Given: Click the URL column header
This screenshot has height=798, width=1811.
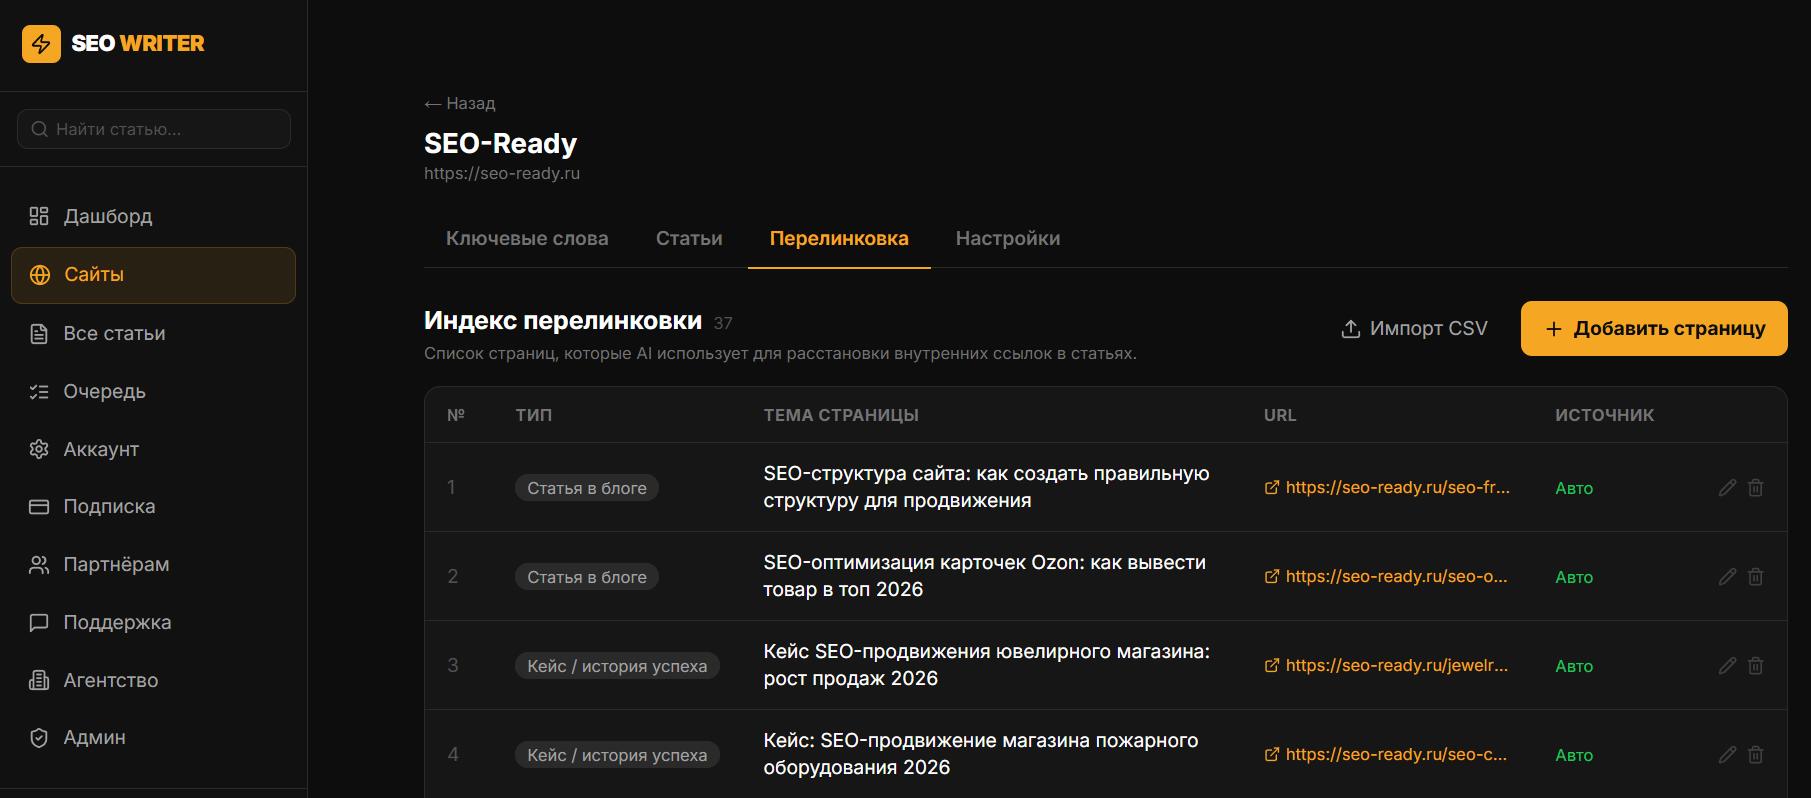Looking at the screenshot, I should click(x=1280, y=415).
